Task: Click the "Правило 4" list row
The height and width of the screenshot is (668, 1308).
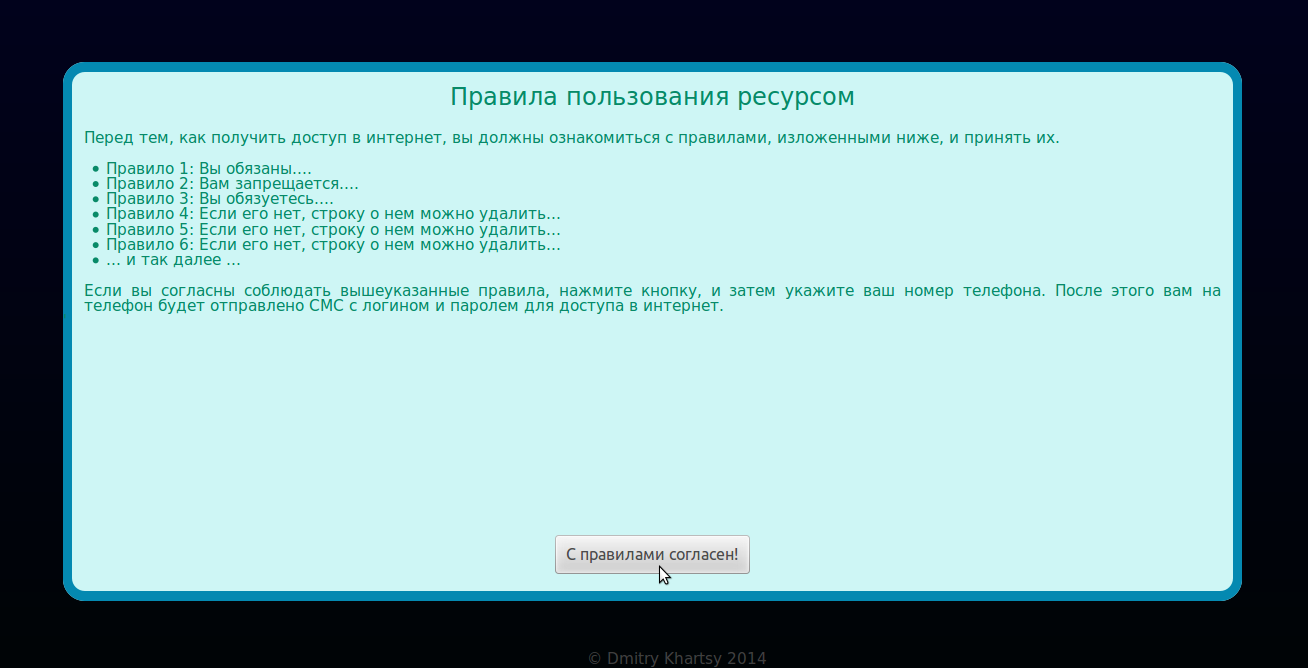Action: tap(333, 214)
